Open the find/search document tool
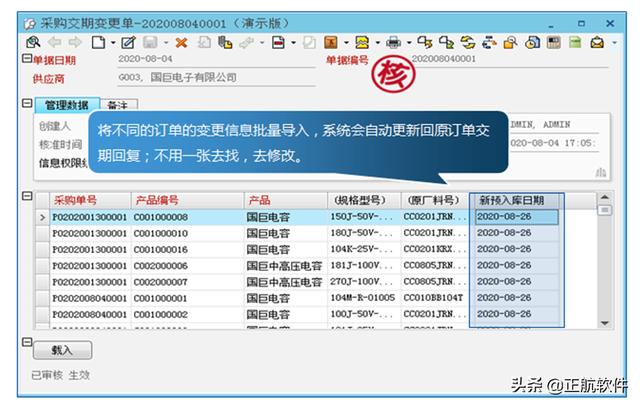 tap(33, 42)
